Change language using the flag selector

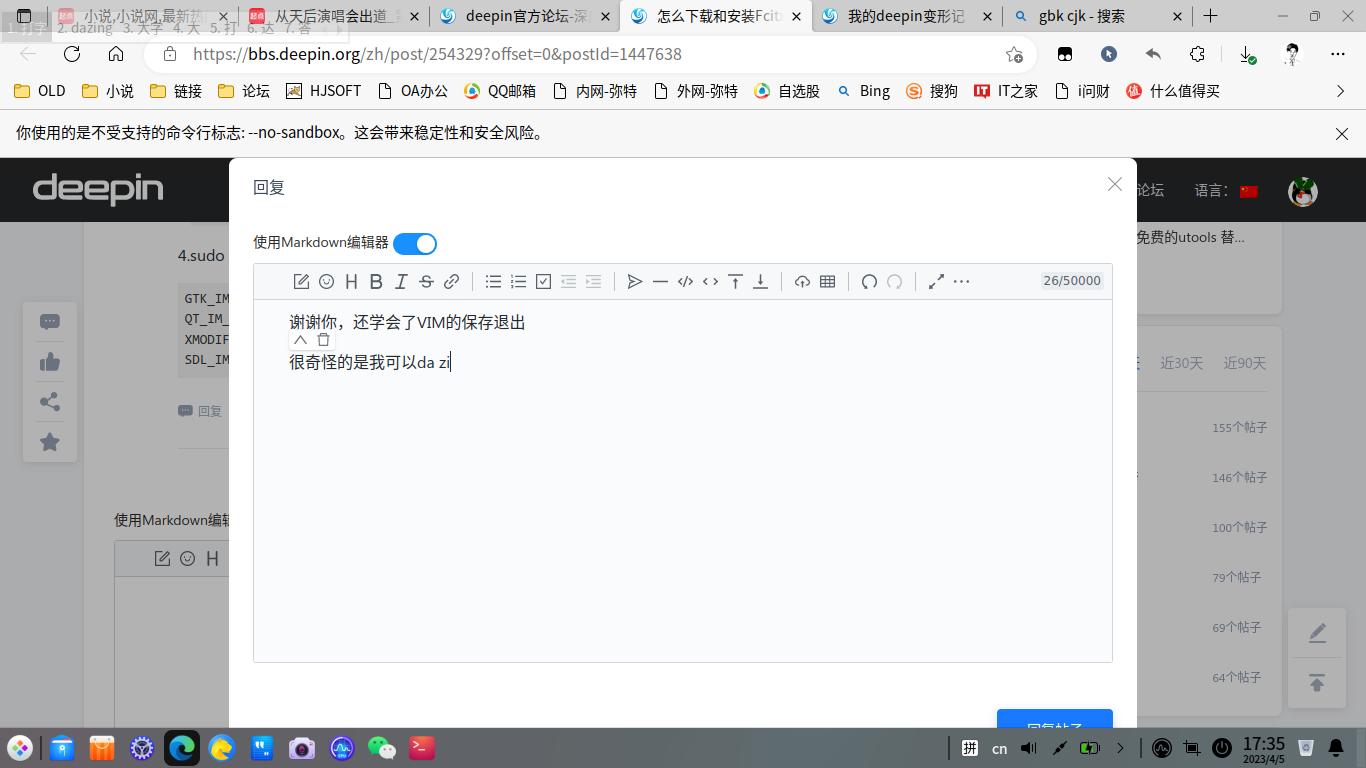pos(1249,191)
